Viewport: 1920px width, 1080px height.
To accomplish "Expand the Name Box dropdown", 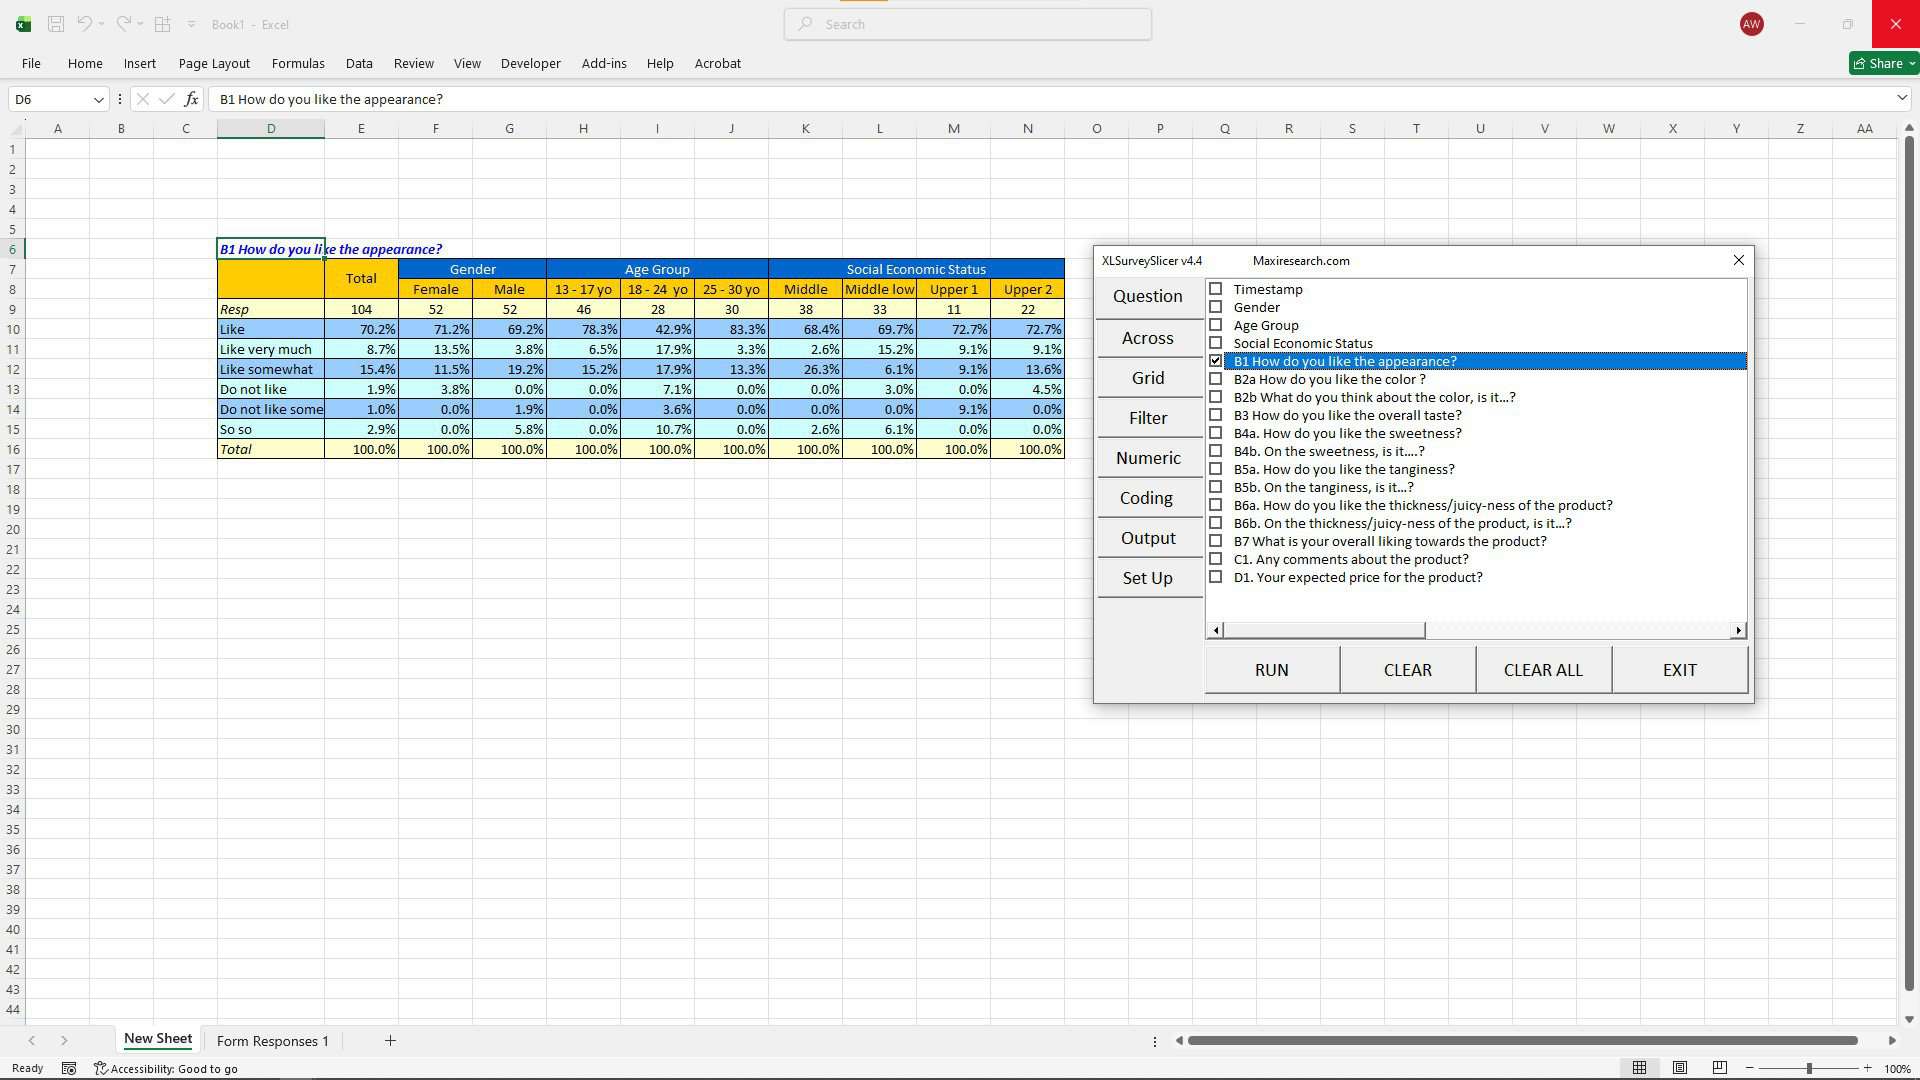I will 98,99.
